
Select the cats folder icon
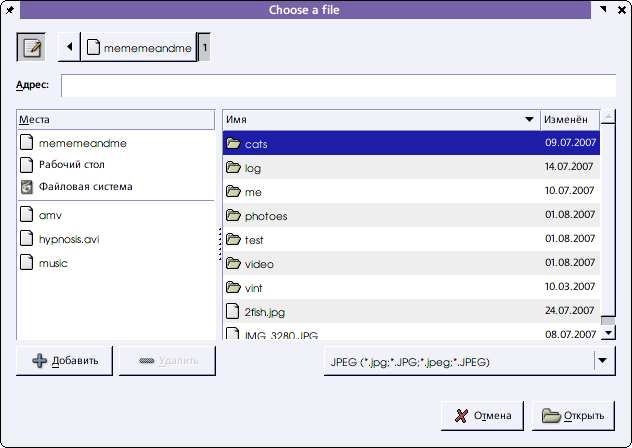(x=233, y=144)
